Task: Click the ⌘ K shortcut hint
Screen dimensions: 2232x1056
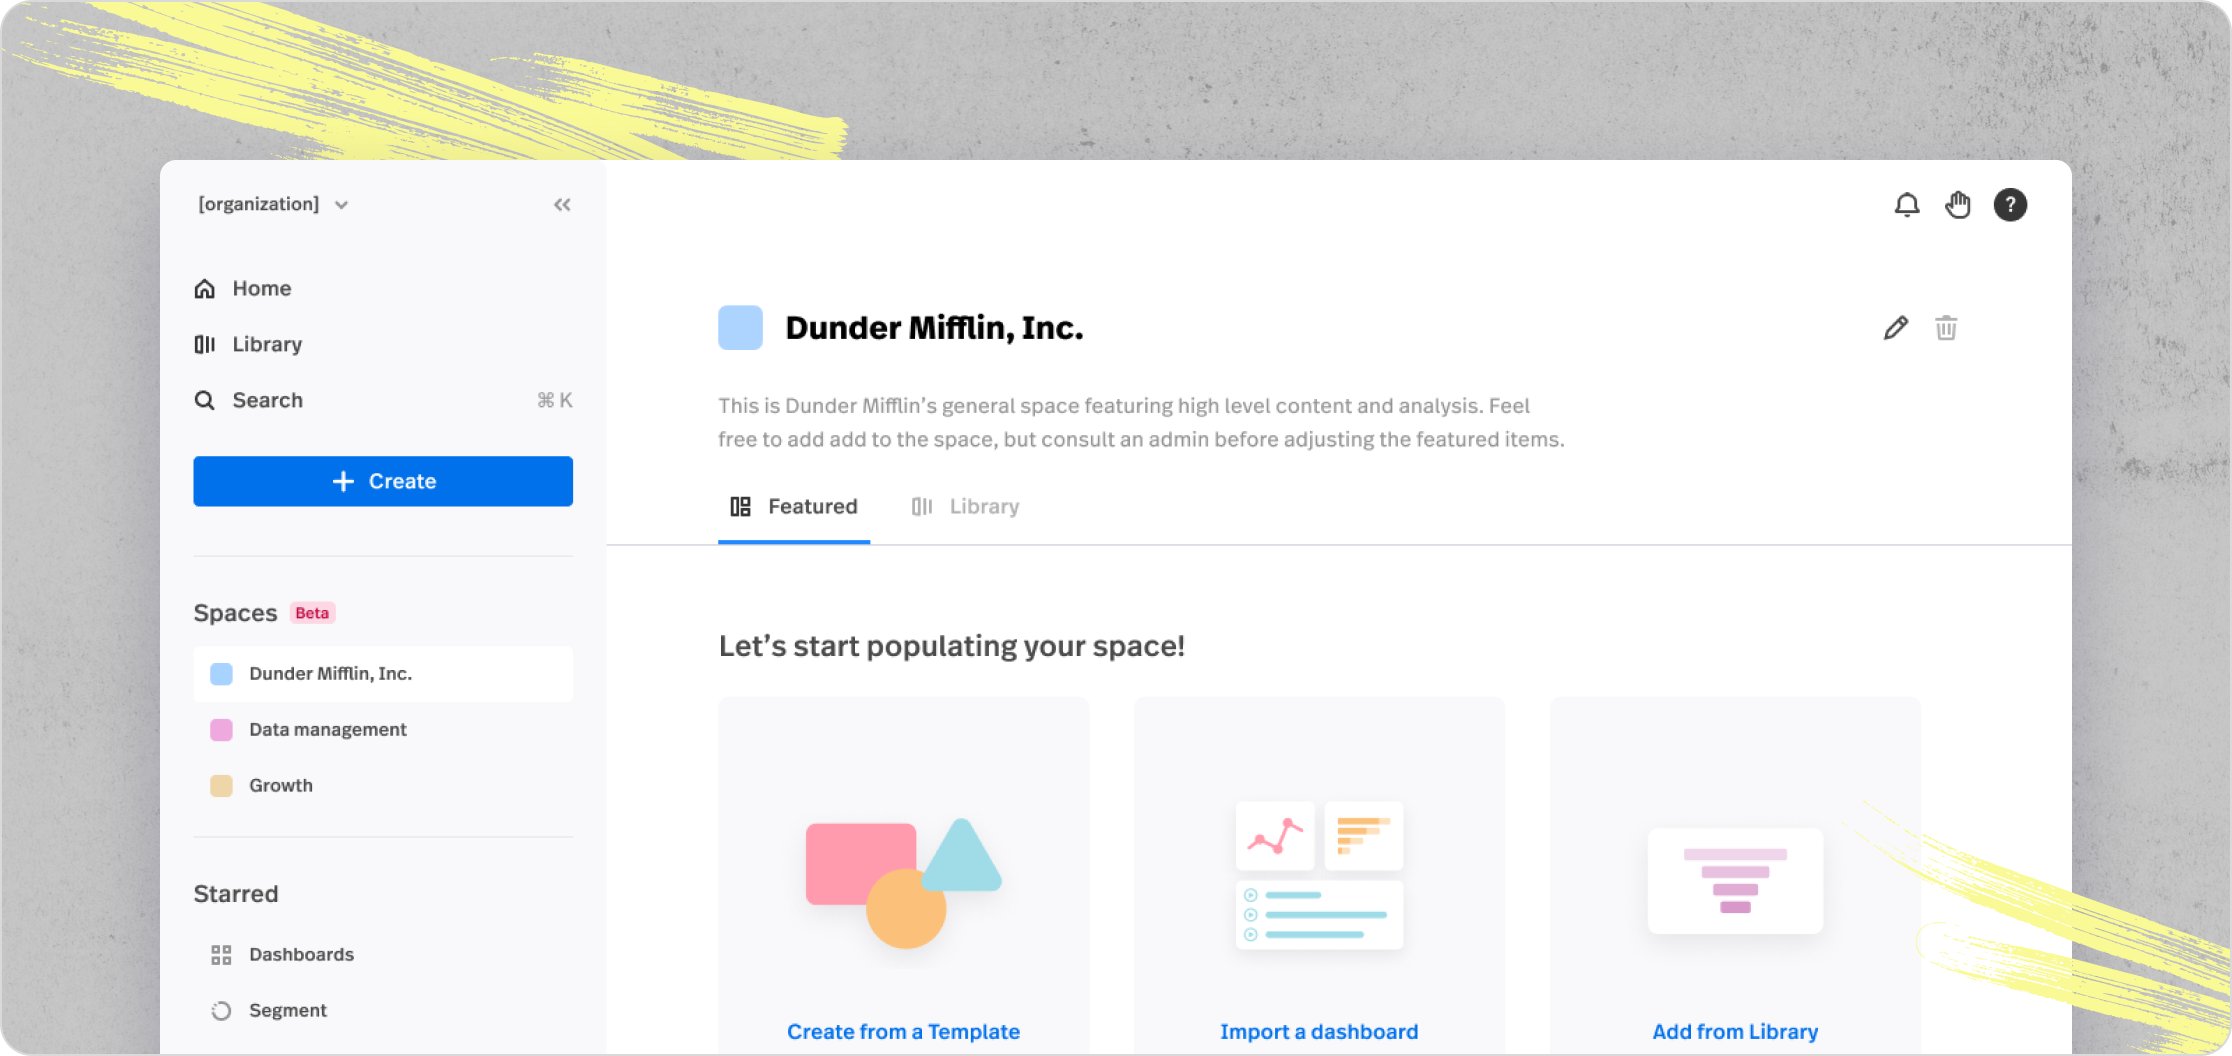Action: coord(554,401)
